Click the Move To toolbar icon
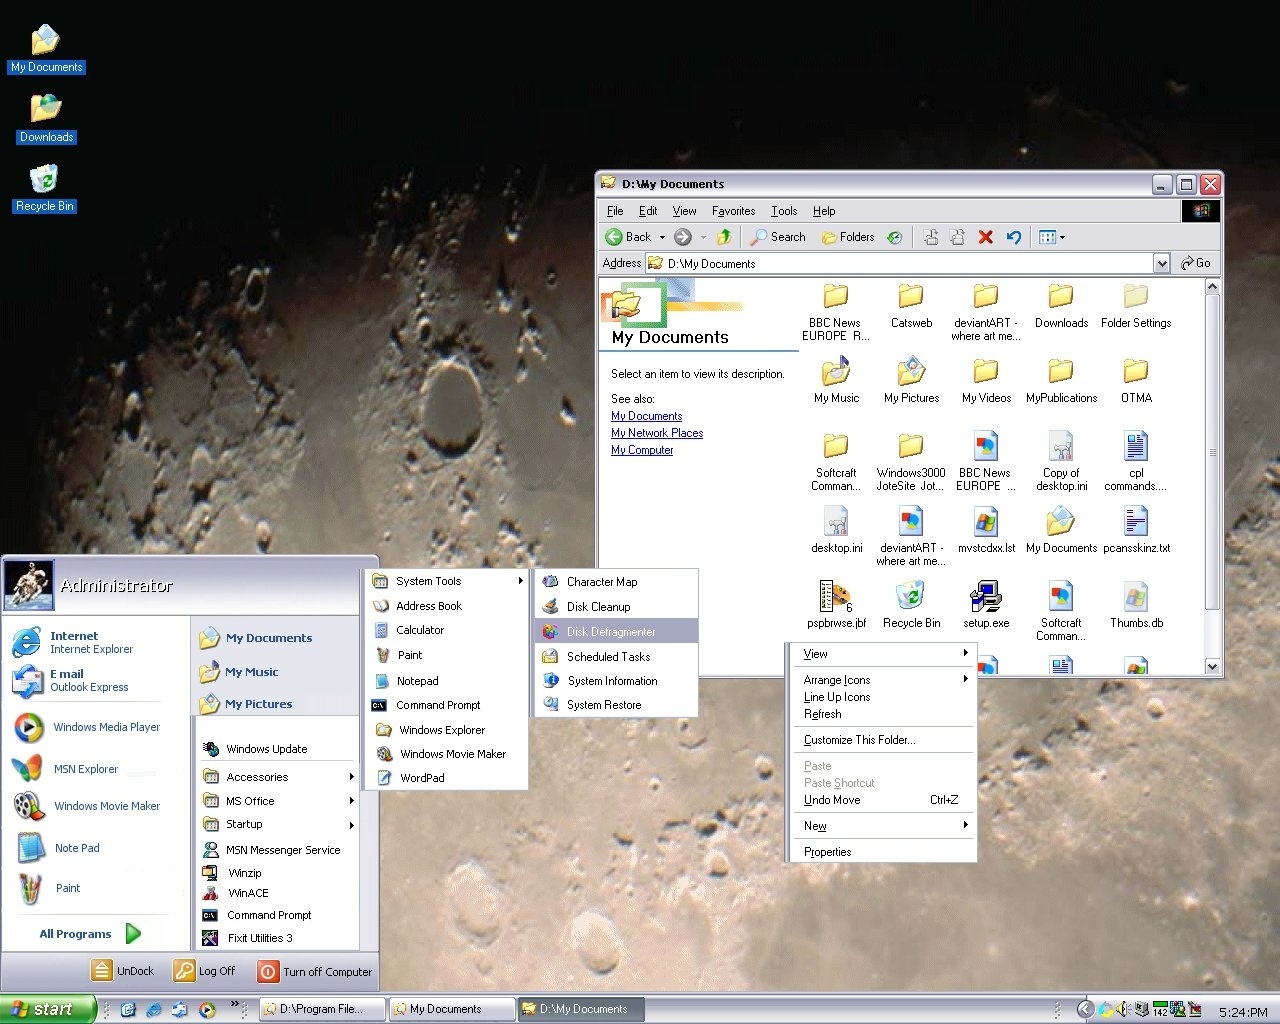Viewport: 1280px width, 1024px height. (931, 237)
